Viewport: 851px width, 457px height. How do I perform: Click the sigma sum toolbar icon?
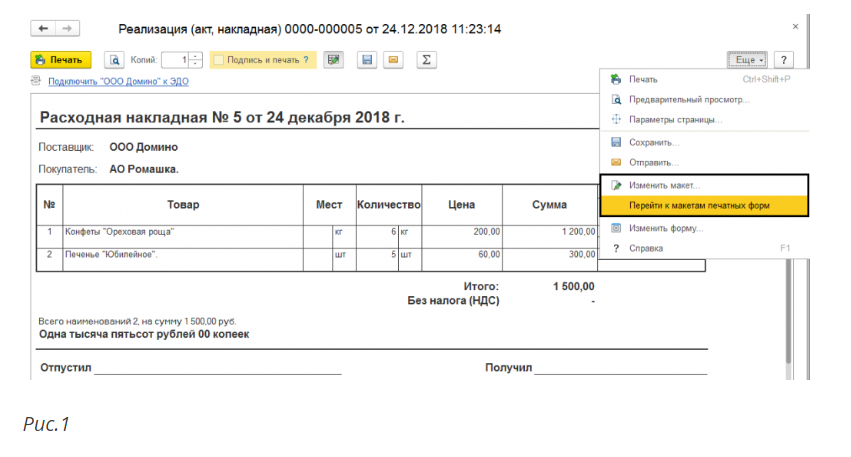(x=426, y=60)
